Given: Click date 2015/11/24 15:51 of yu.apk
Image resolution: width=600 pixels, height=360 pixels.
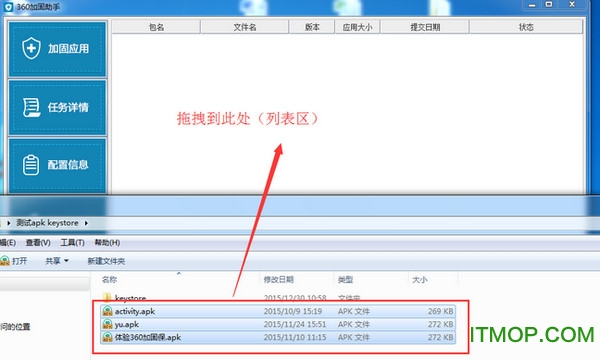Looking at the screenshot, I should pos(295,324).
